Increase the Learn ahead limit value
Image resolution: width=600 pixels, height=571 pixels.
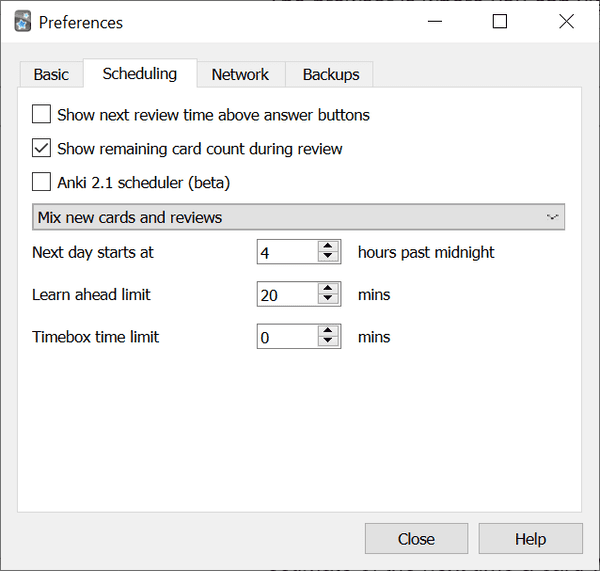(x=328, y=288)
